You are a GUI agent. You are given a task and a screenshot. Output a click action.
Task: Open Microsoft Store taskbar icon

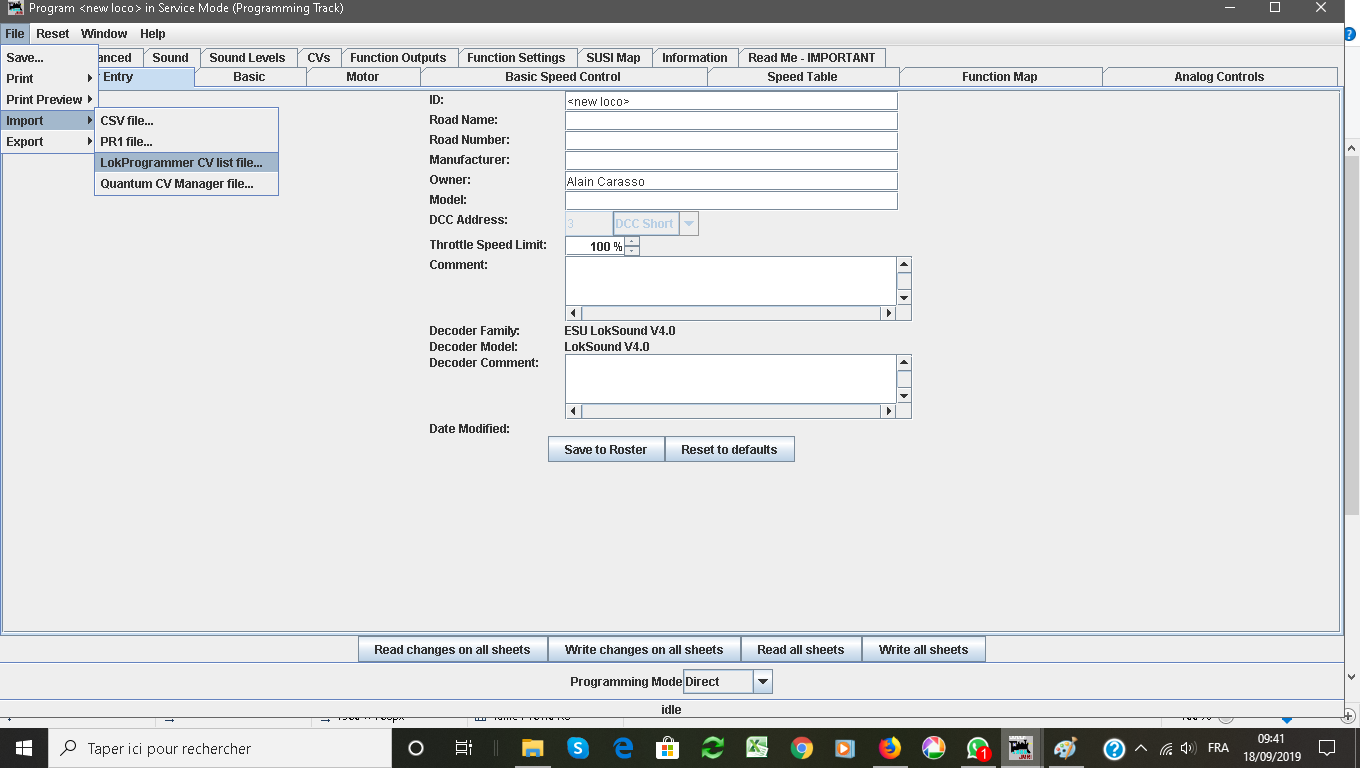(668, 748)
